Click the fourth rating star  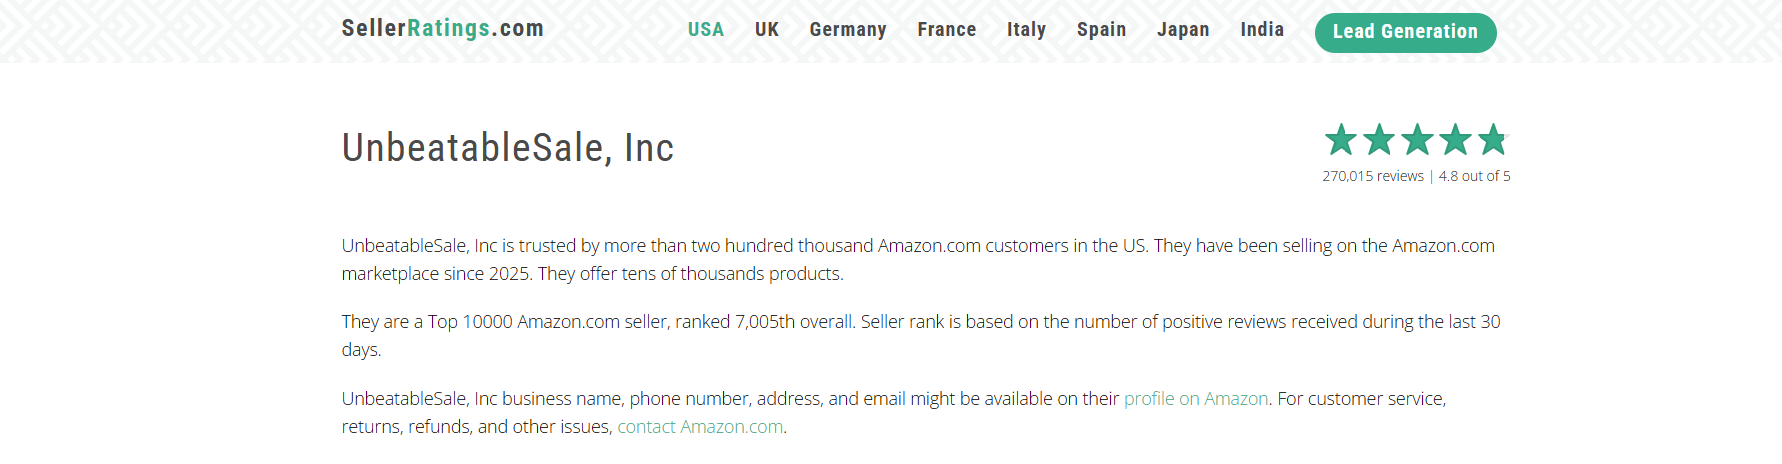pyautogui.click(x=1455, y=140)
